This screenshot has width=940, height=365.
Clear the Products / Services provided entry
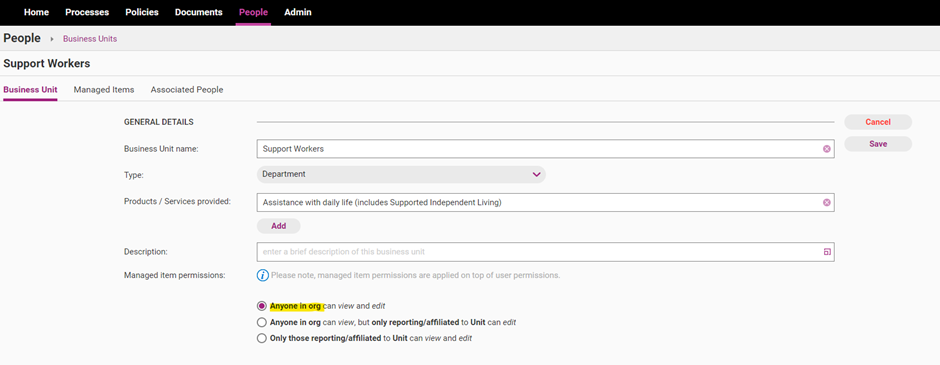click(x=827, y=203)
